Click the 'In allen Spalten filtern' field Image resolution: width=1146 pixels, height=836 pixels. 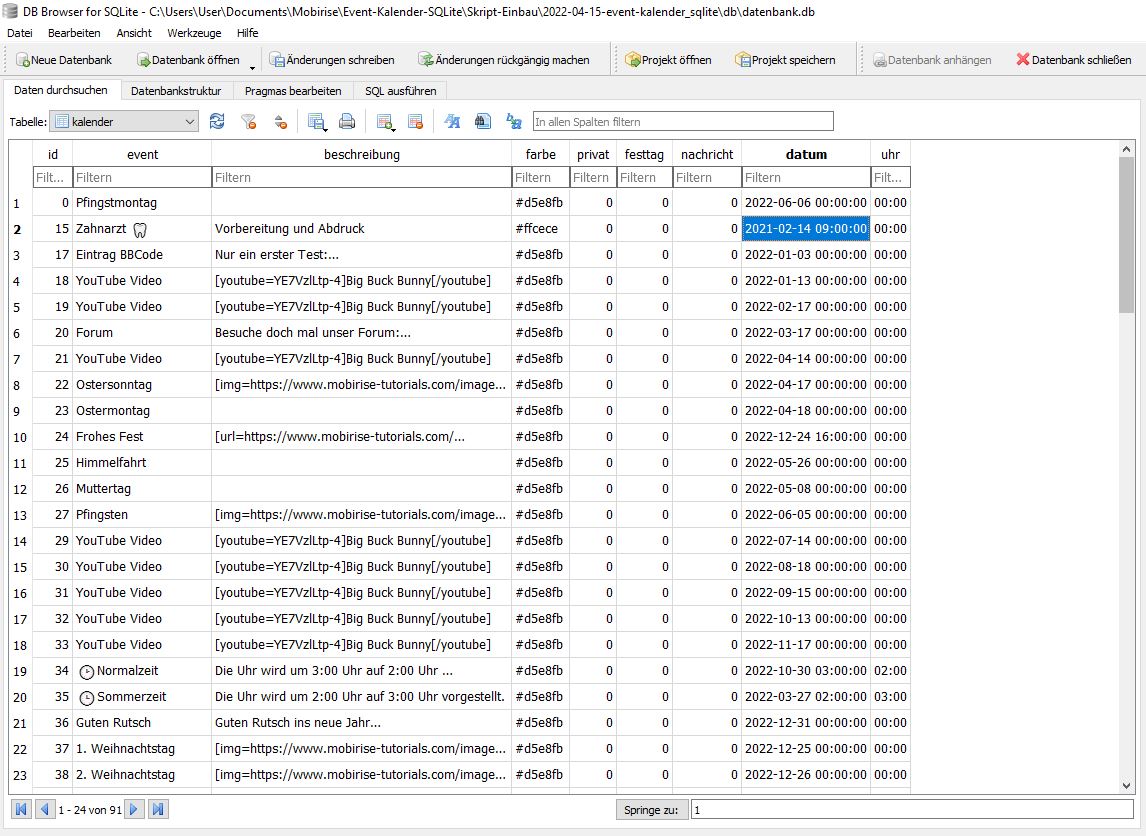click(x=682, y=122)
